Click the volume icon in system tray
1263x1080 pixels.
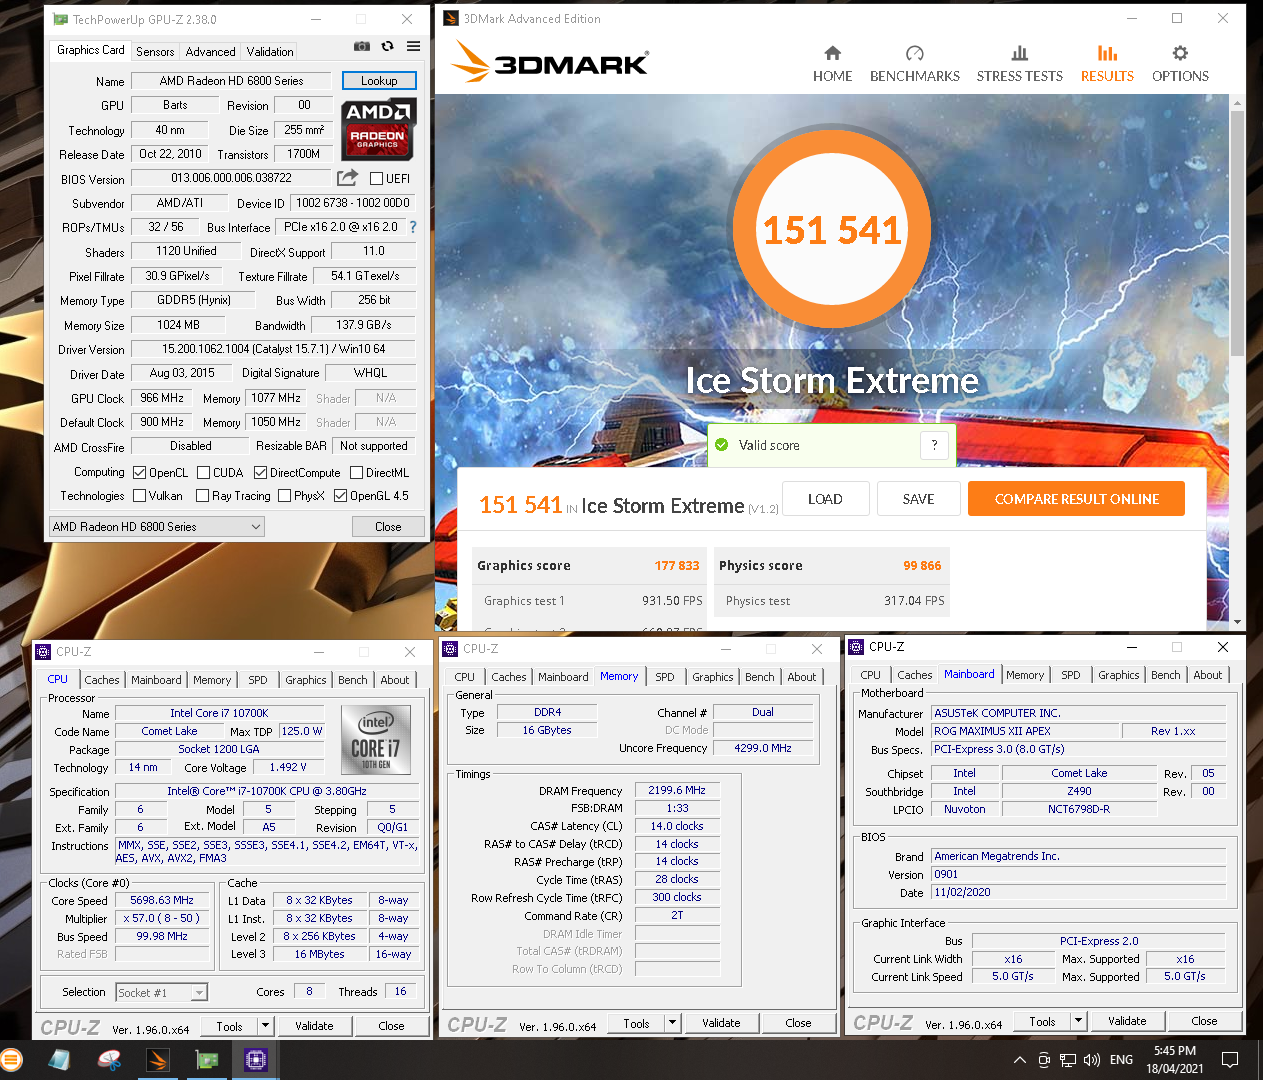click(x=1091, y=1060)
